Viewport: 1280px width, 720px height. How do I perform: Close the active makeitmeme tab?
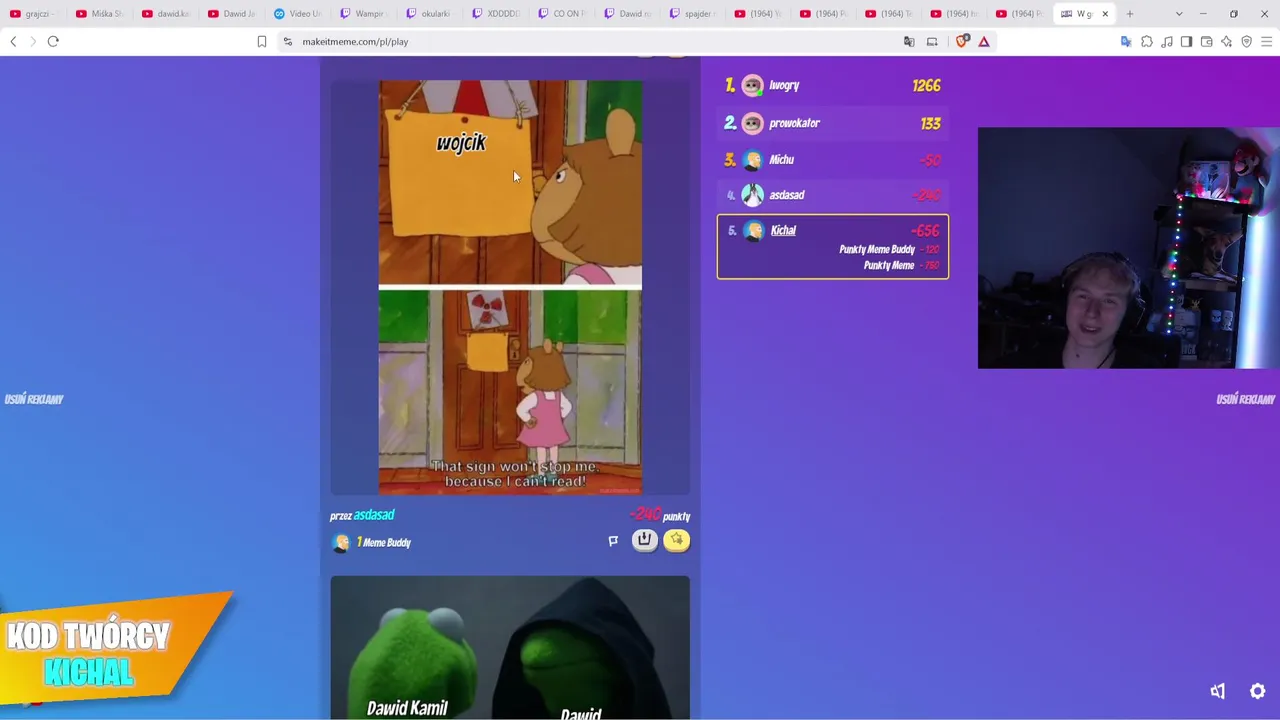(1105, 14)
